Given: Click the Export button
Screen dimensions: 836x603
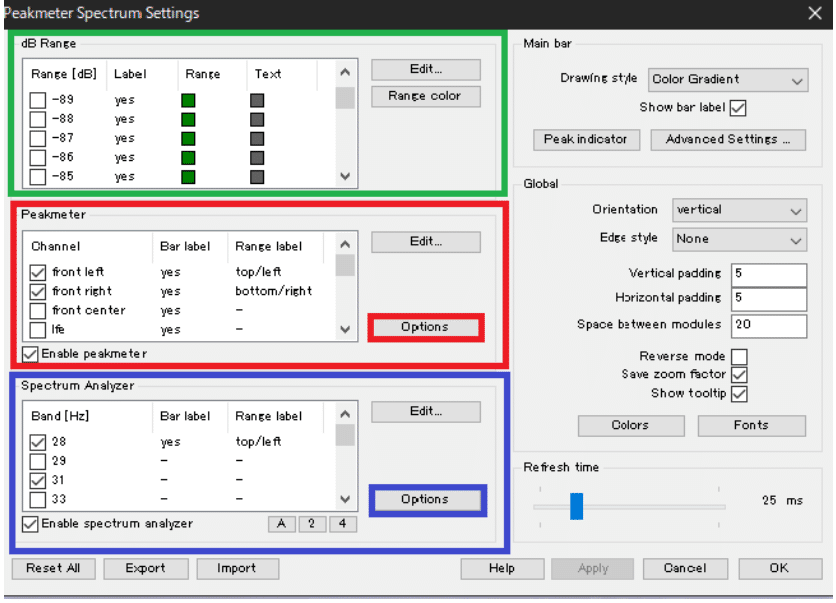Looking at the screenshot, I should [146, 569].
